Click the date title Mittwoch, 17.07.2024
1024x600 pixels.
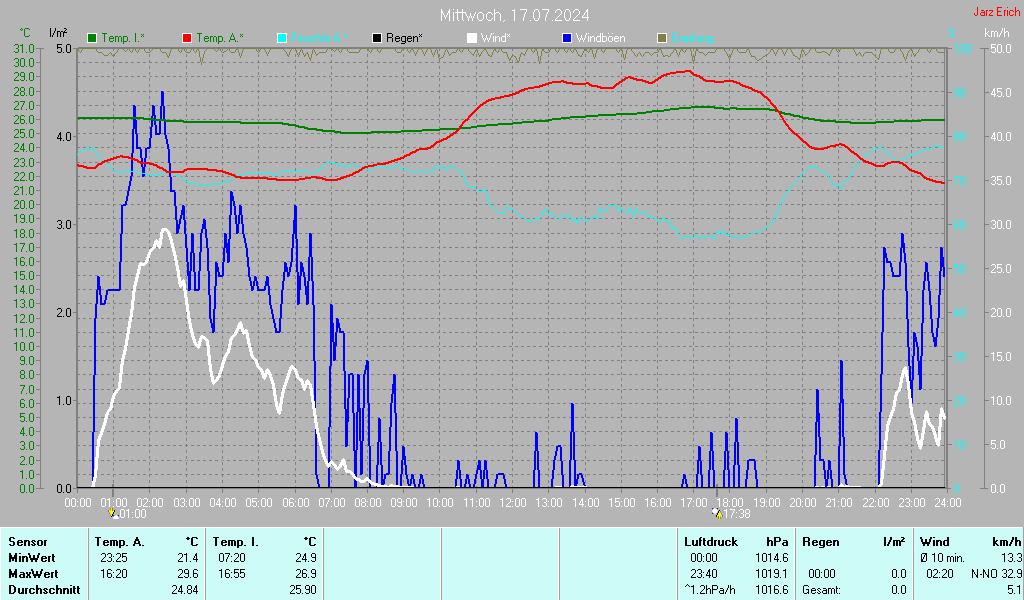pos(514,15)
